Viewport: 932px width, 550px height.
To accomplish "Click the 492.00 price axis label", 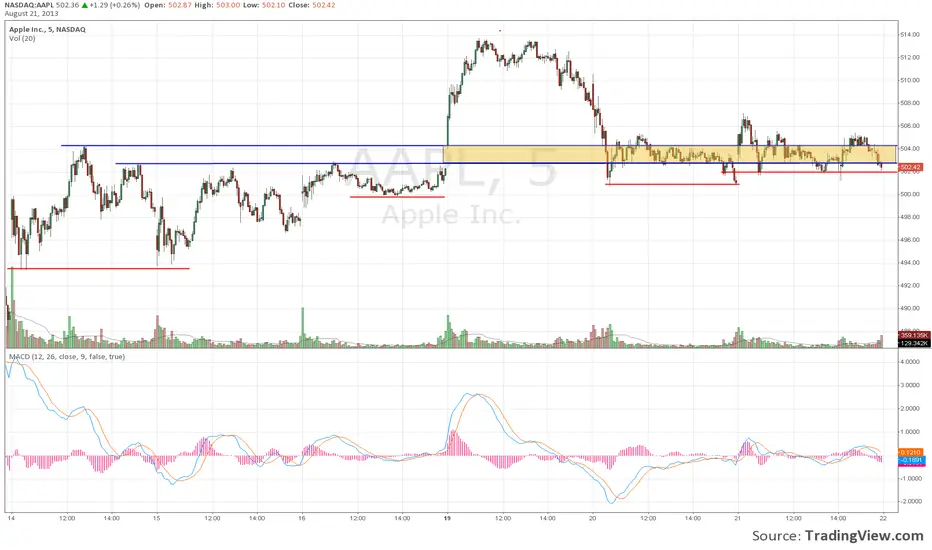I will pos(910,285).
